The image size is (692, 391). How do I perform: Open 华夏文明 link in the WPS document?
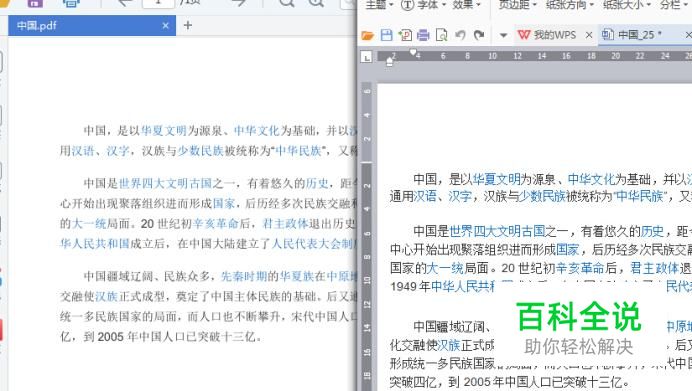496,179
